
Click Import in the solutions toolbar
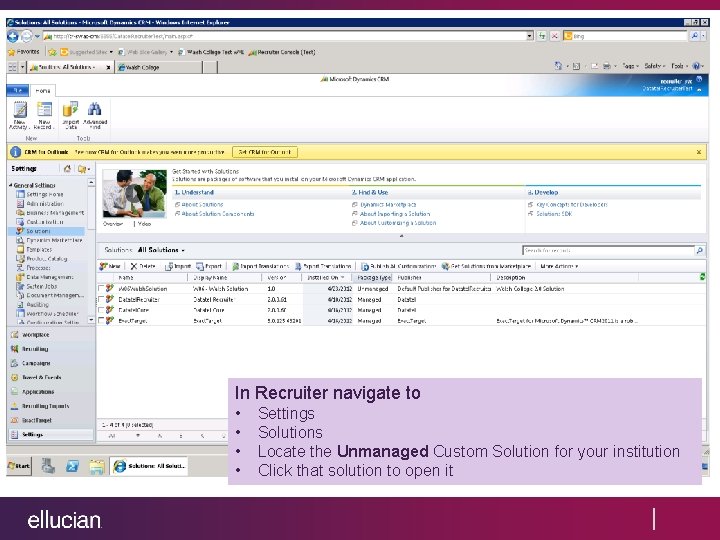coord(178,266)
